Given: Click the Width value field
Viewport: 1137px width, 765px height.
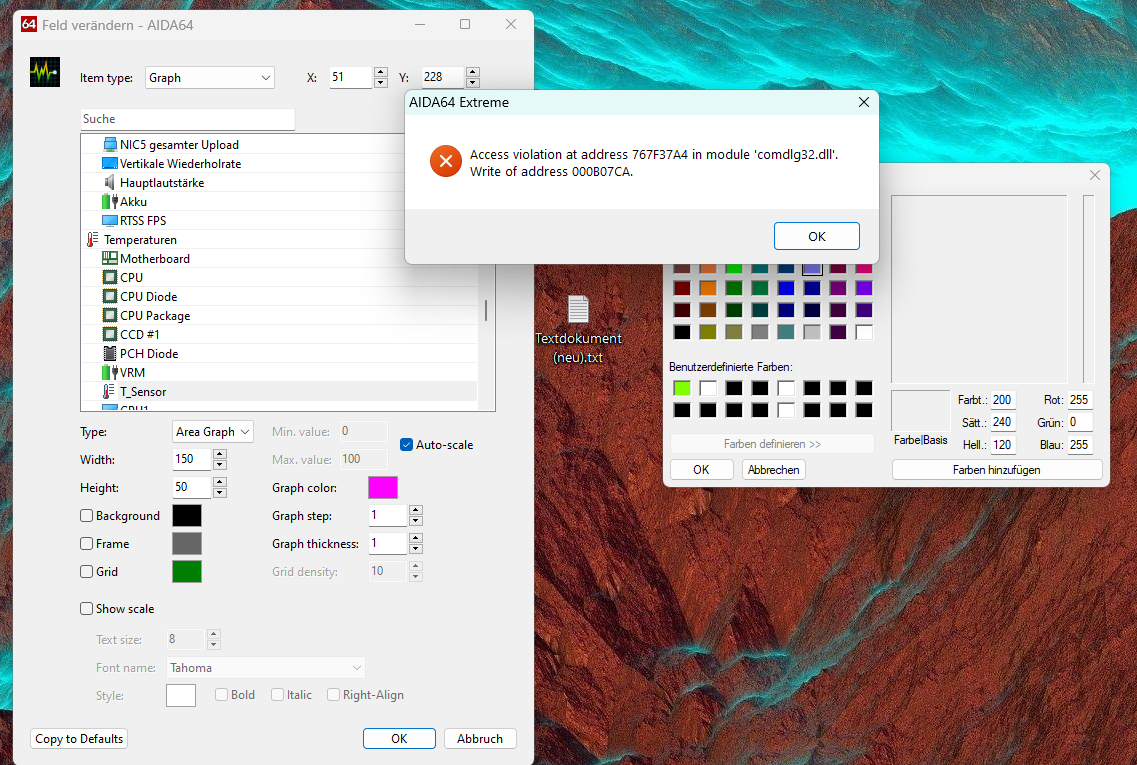Looking at the screenshot, I should (191, 459).
